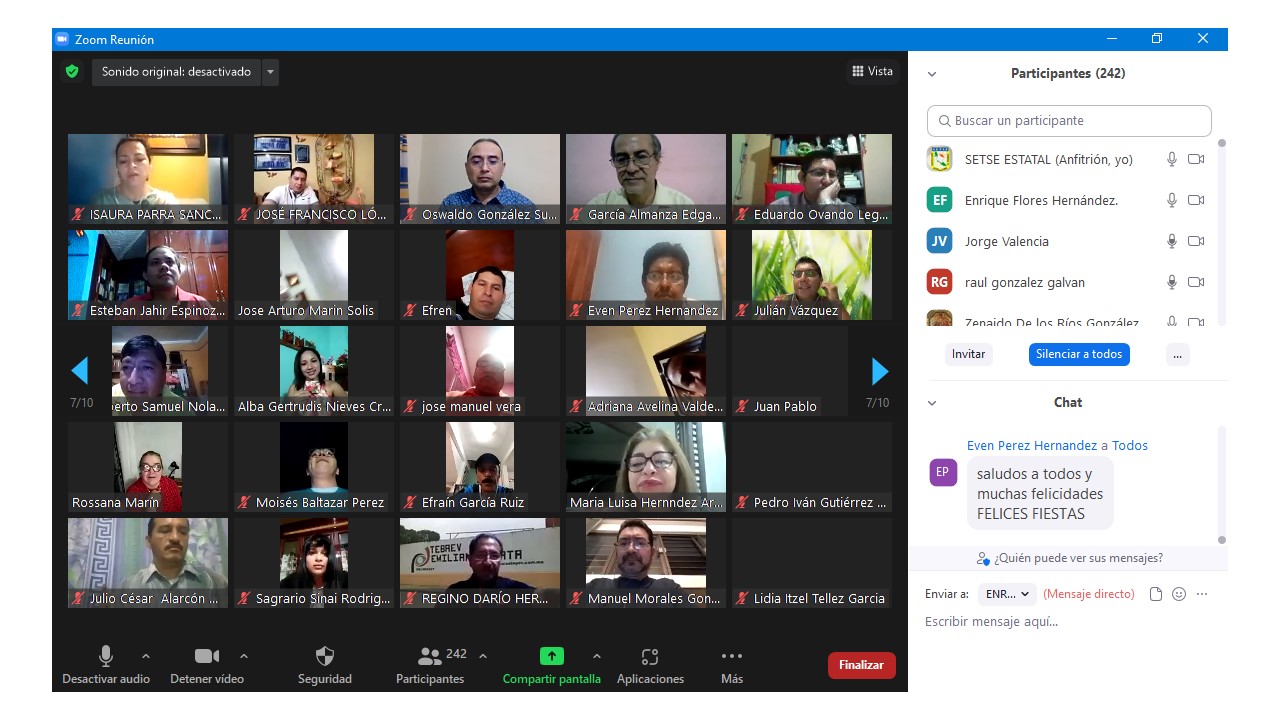
Task: Click muted mic icon on Moisés Baltazar Perez tile
Action: [x=244, y=503]
